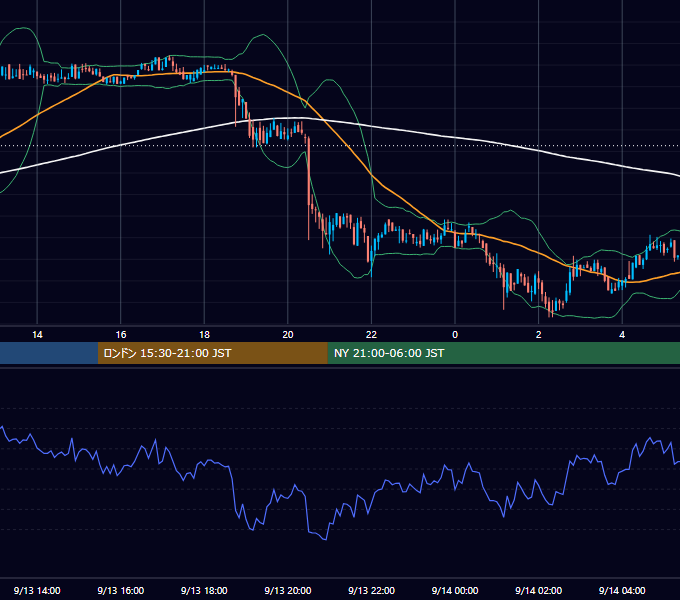The height and width of the screenshot is (600, 680).
Task: Click the 0 hour label on the price chart axis
Action: (455, 335)
